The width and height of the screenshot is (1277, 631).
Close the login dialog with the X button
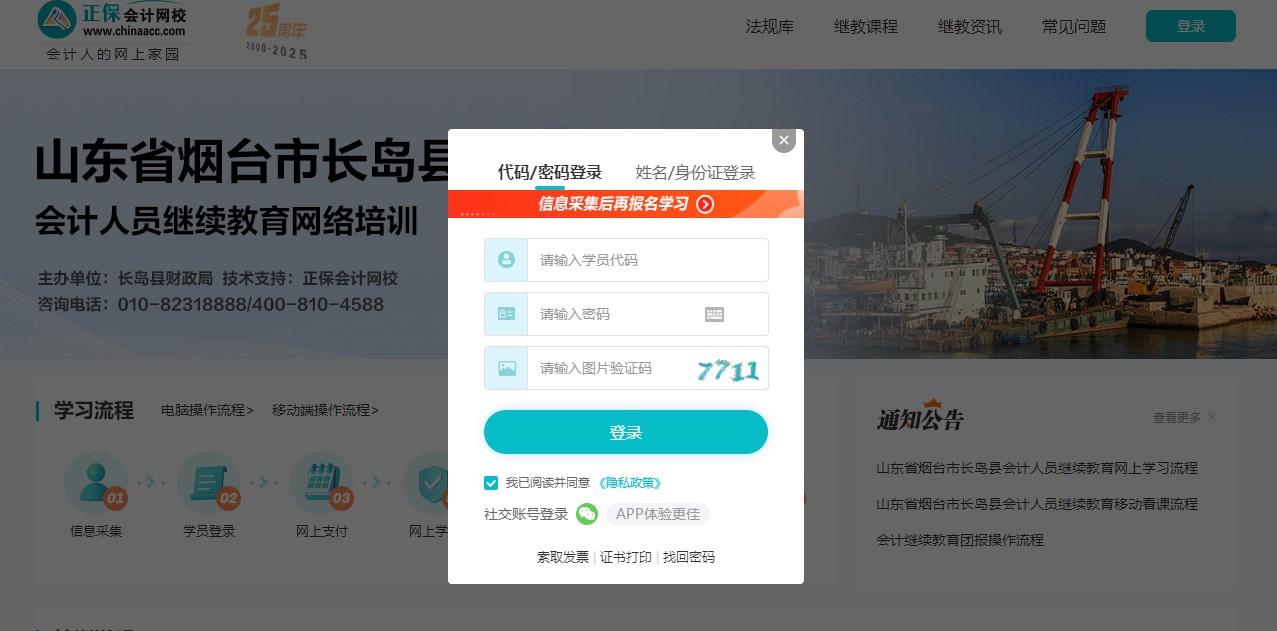(784, 141)
